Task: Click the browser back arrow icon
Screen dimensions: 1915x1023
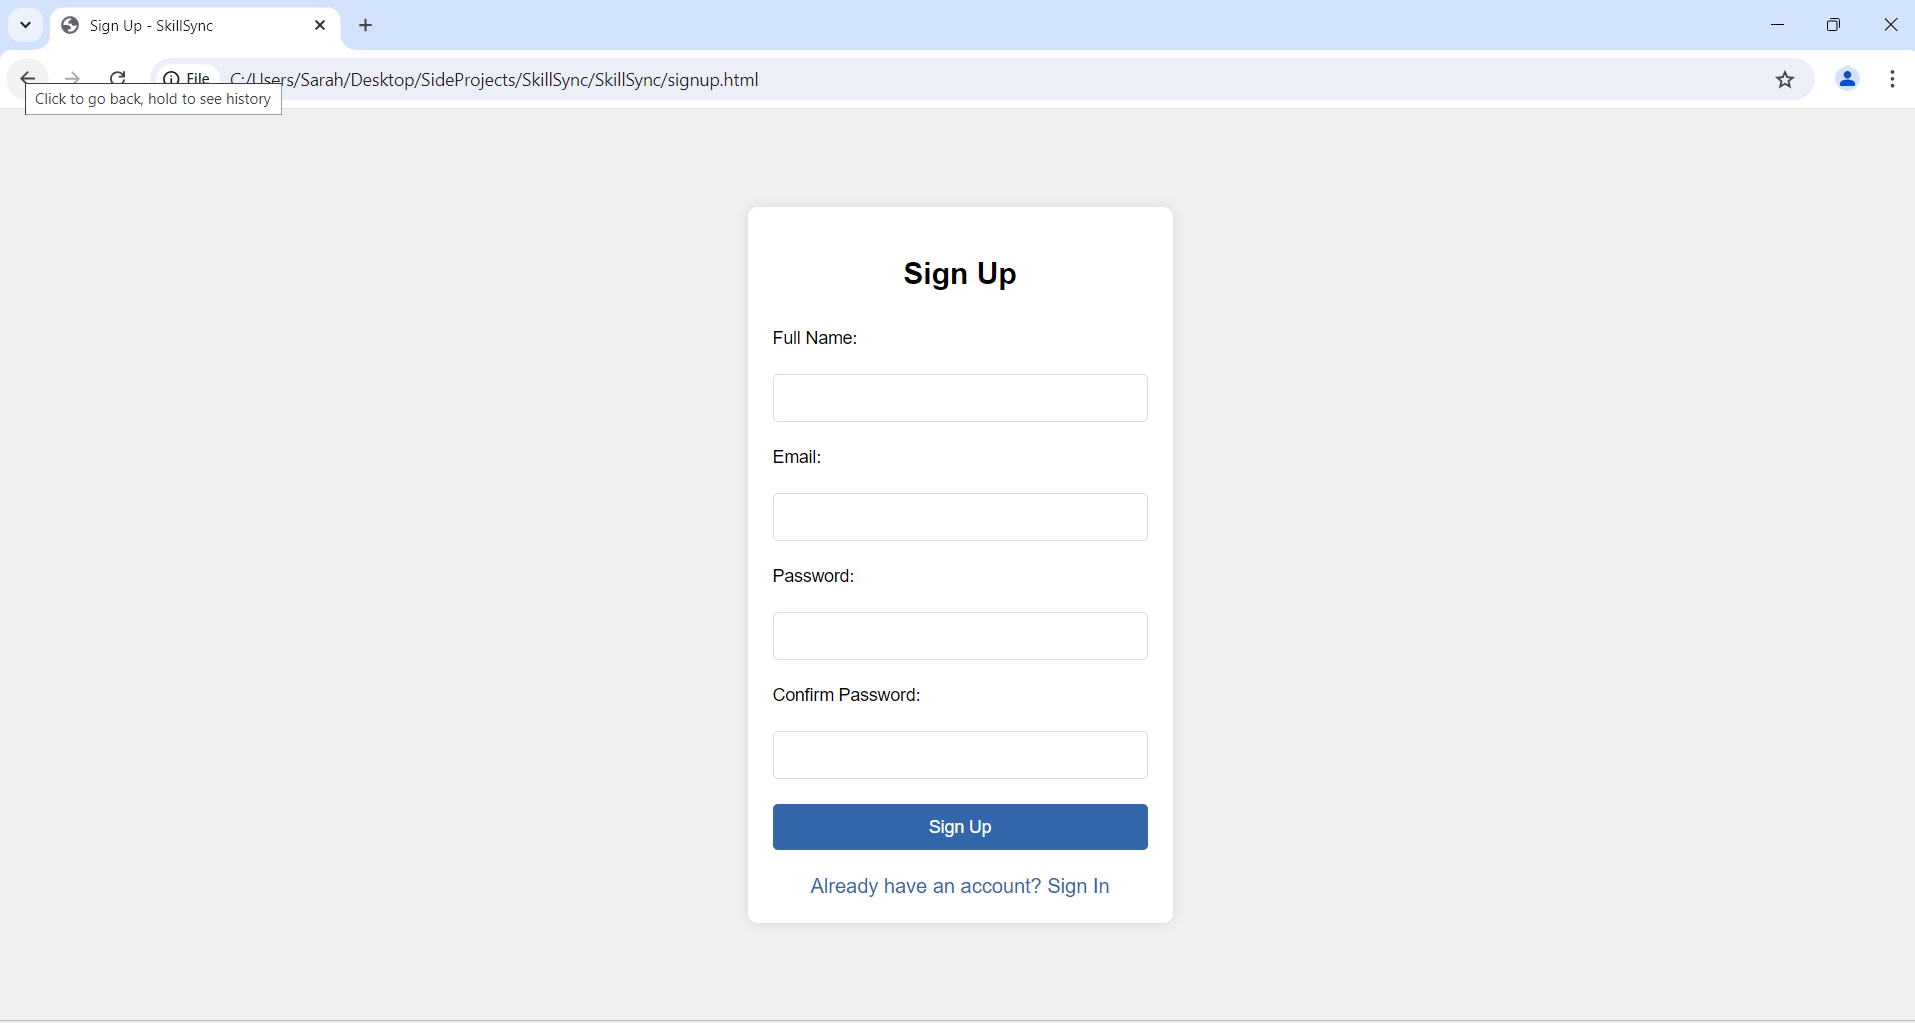Action: click(x=28, y=78)
